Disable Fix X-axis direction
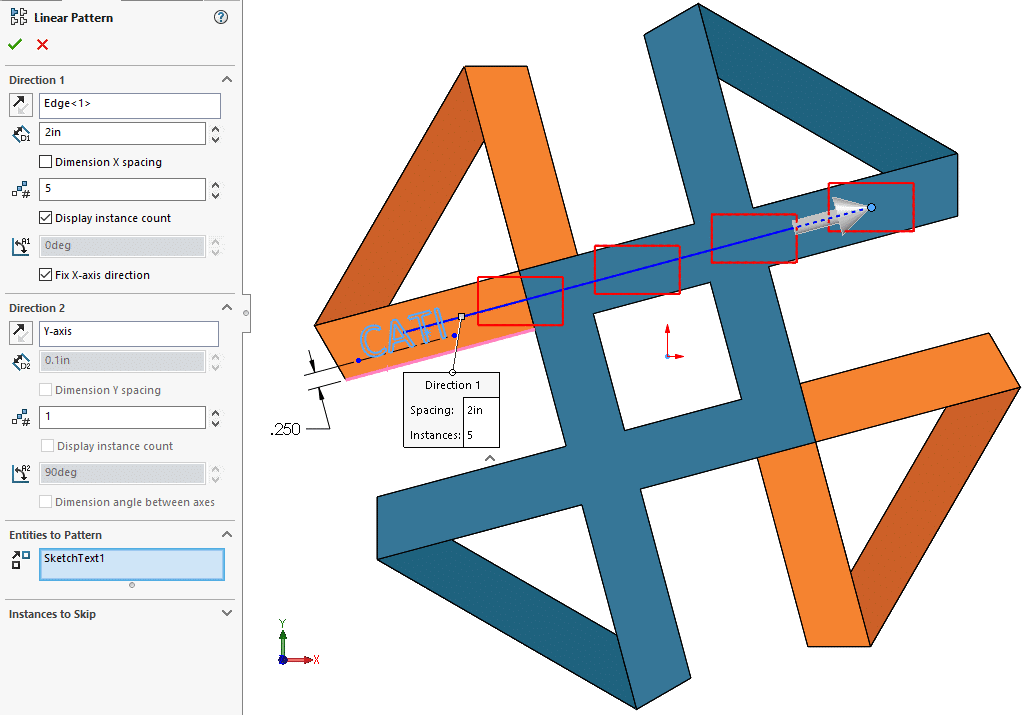Viewport: 1032px width, 715px height. 45,275
